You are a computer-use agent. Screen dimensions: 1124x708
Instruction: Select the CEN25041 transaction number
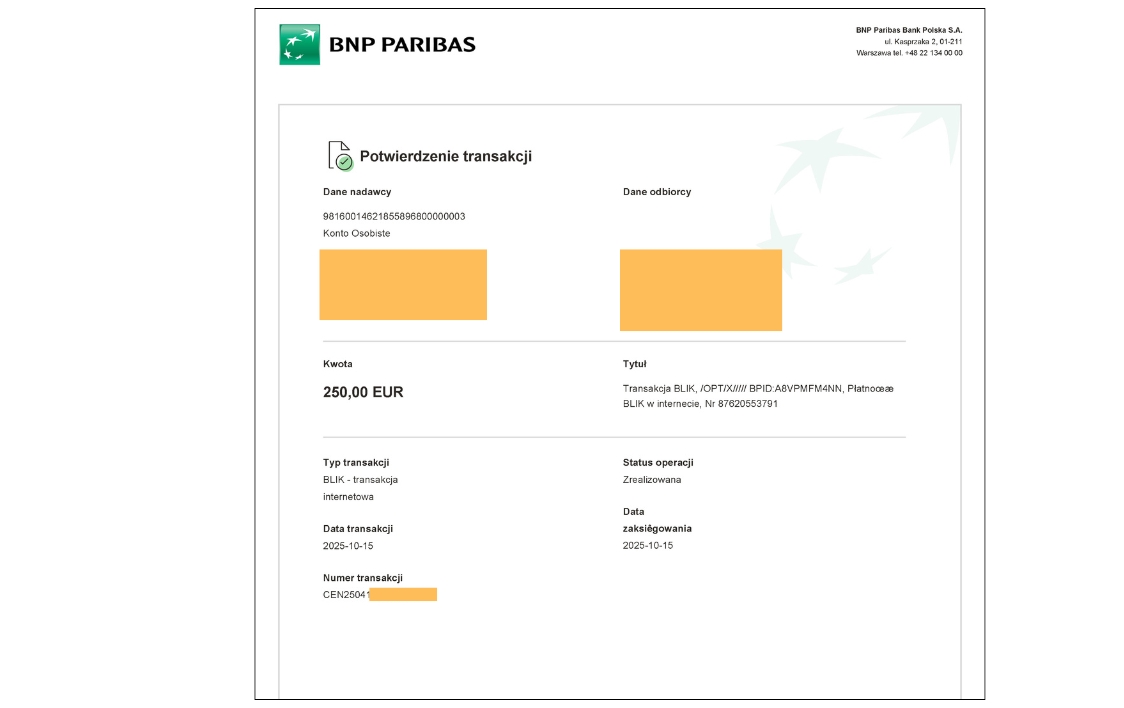pyautogui.click(x=346, y=595)
